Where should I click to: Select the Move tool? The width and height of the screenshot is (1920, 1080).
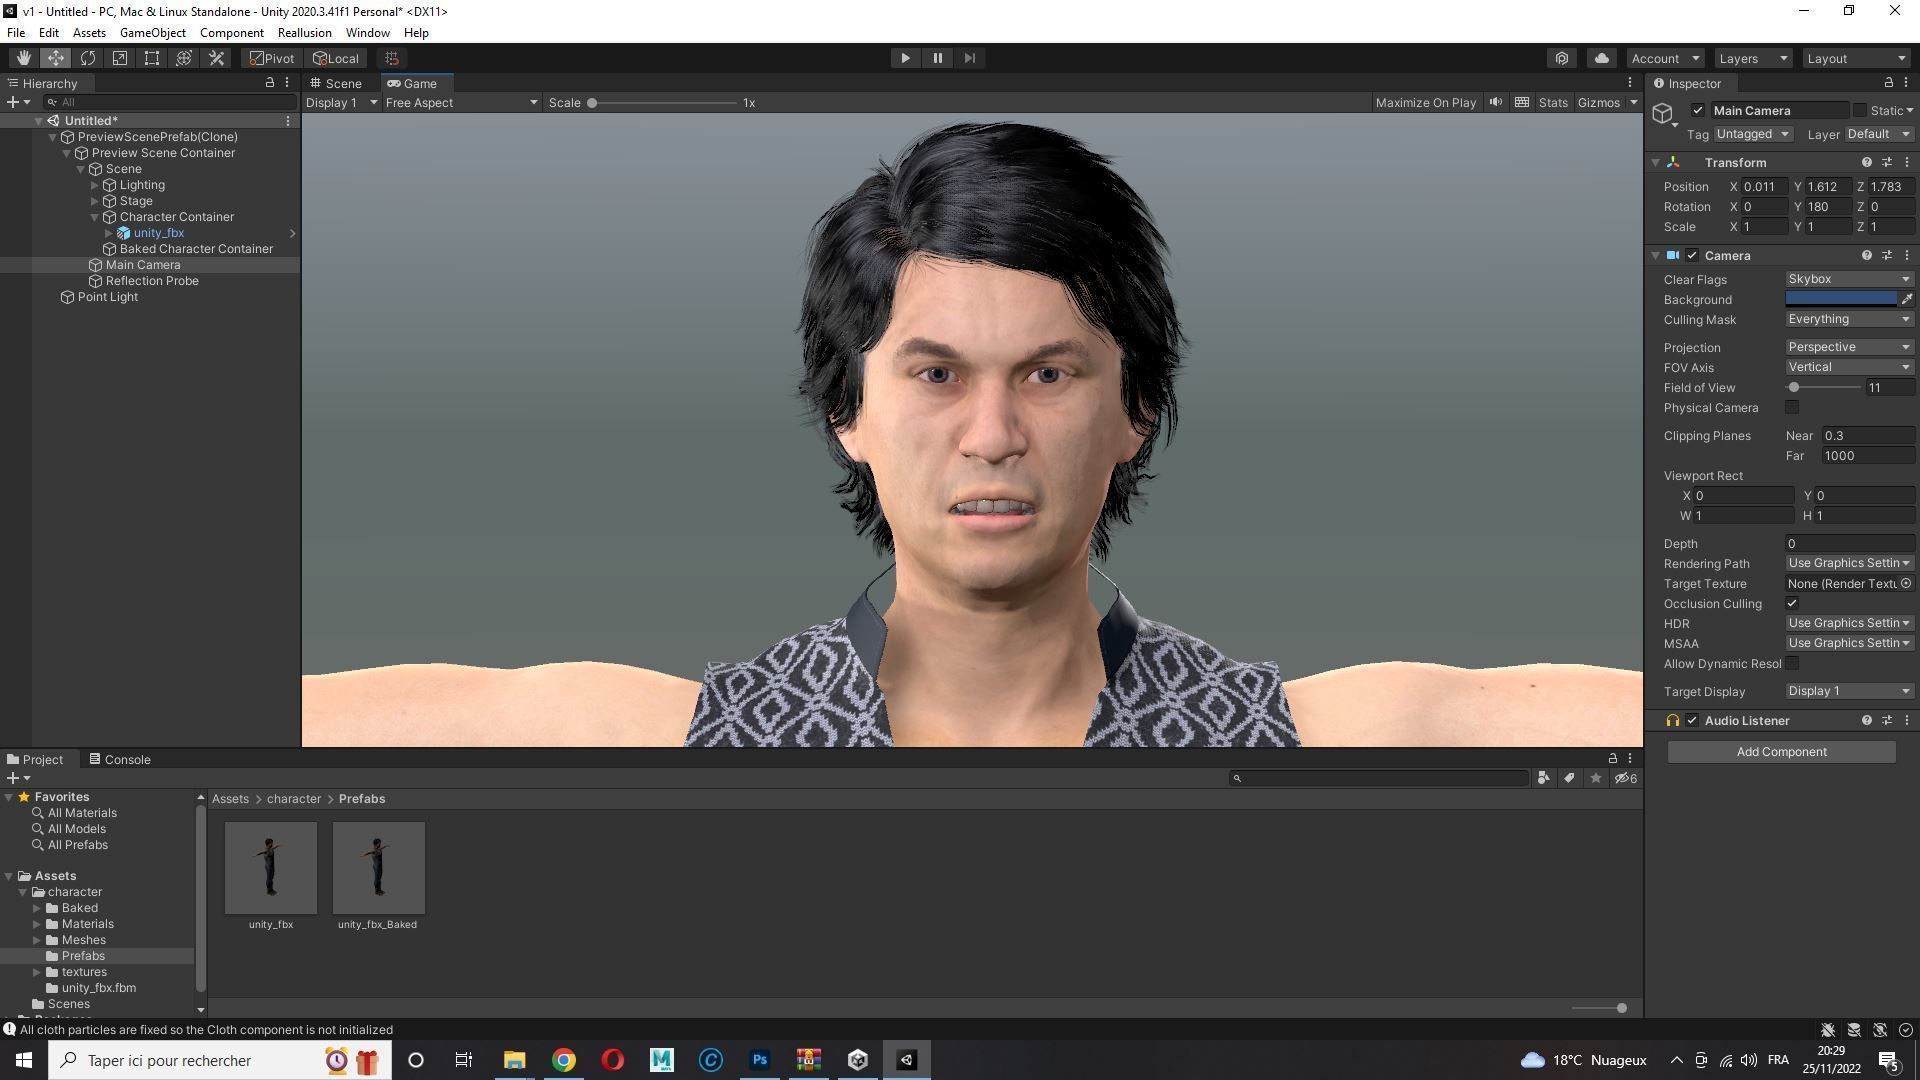click(x=55, y=58)
